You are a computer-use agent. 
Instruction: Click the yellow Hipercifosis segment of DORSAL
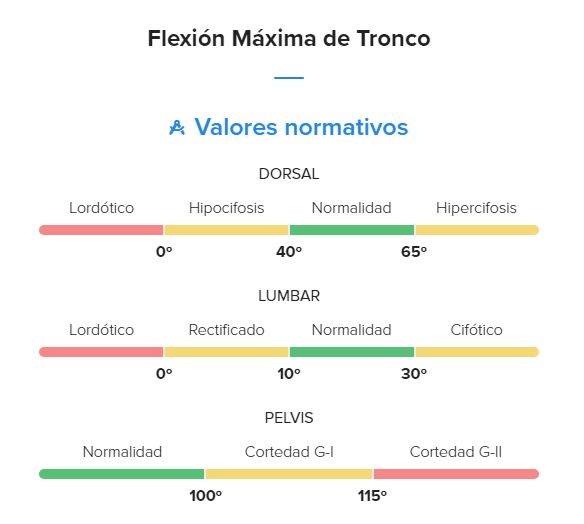click(x=477, y=230)
